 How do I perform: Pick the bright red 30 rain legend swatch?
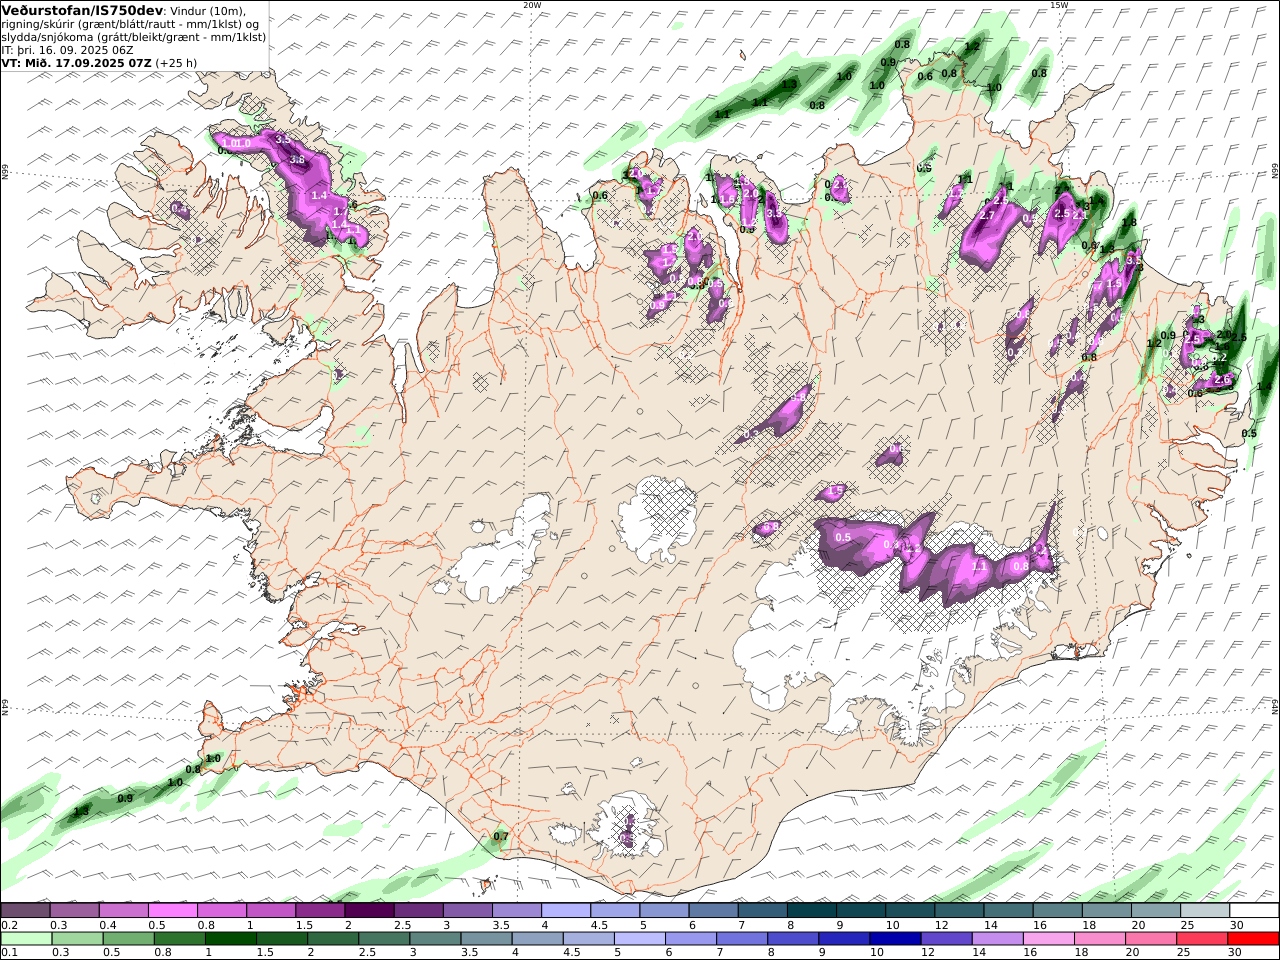(x=1254, y=939)
